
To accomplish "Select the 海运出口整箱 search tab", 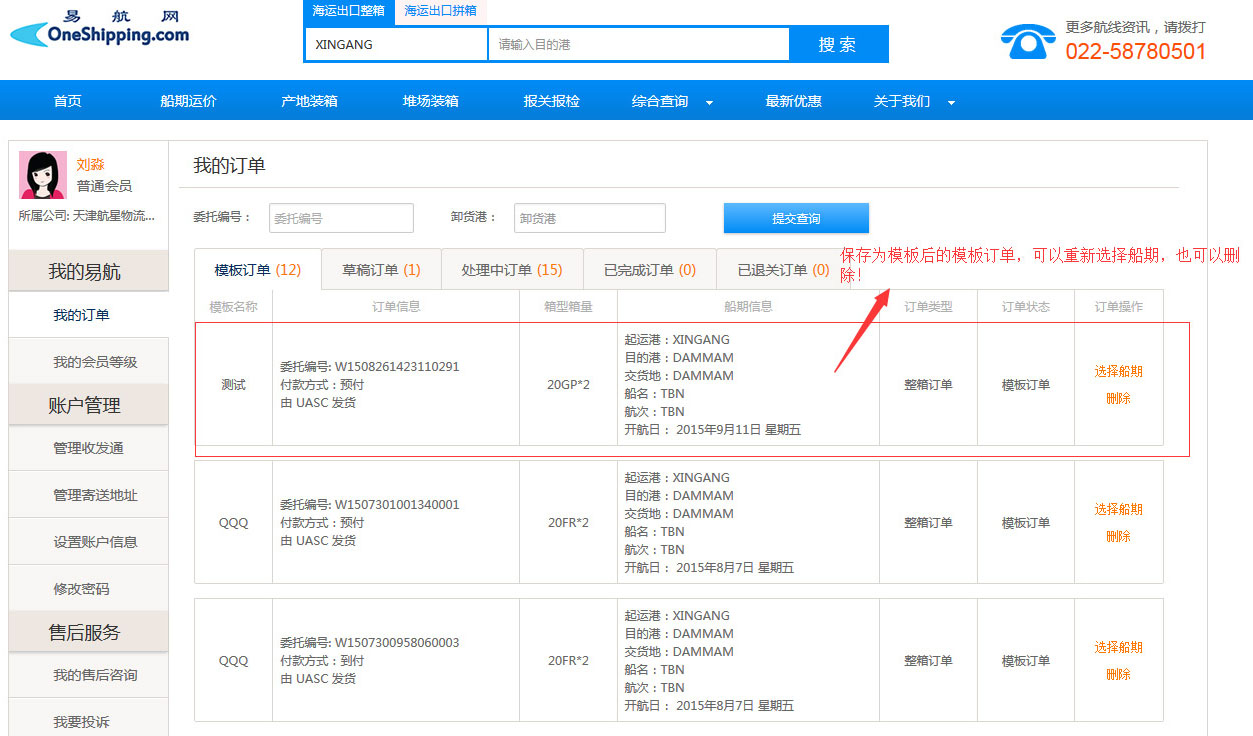I will 349,11.
